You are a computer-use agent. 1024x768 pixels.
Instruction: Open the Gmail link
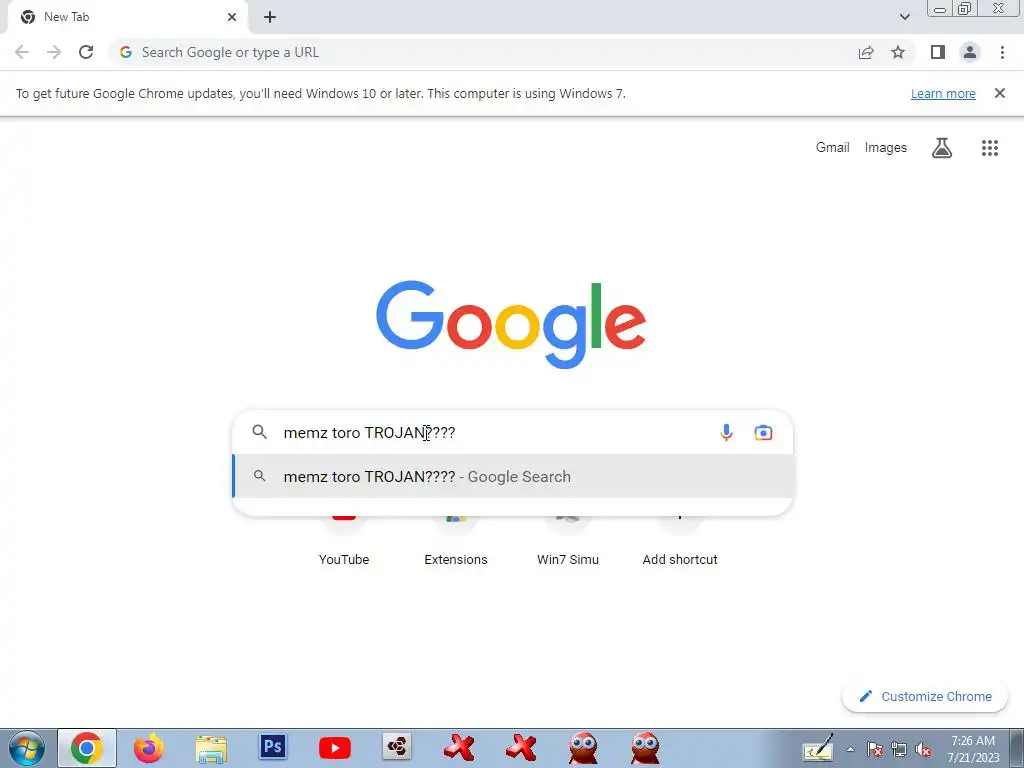point(833,148)
